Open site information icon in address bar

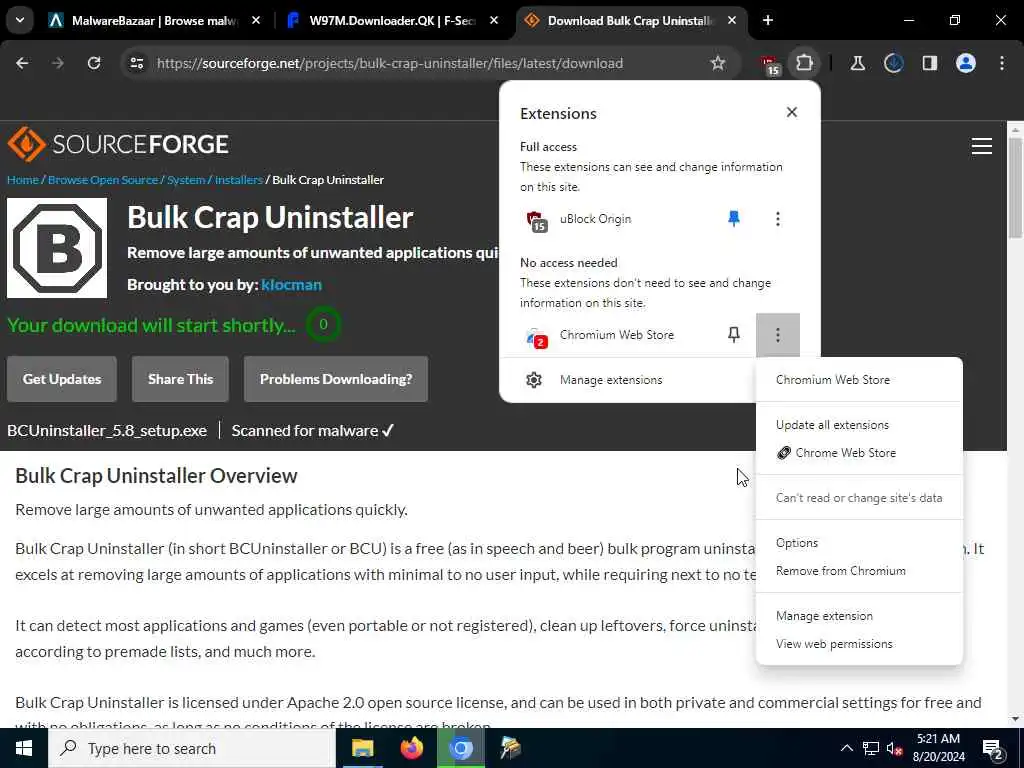(x=137, y=63)
